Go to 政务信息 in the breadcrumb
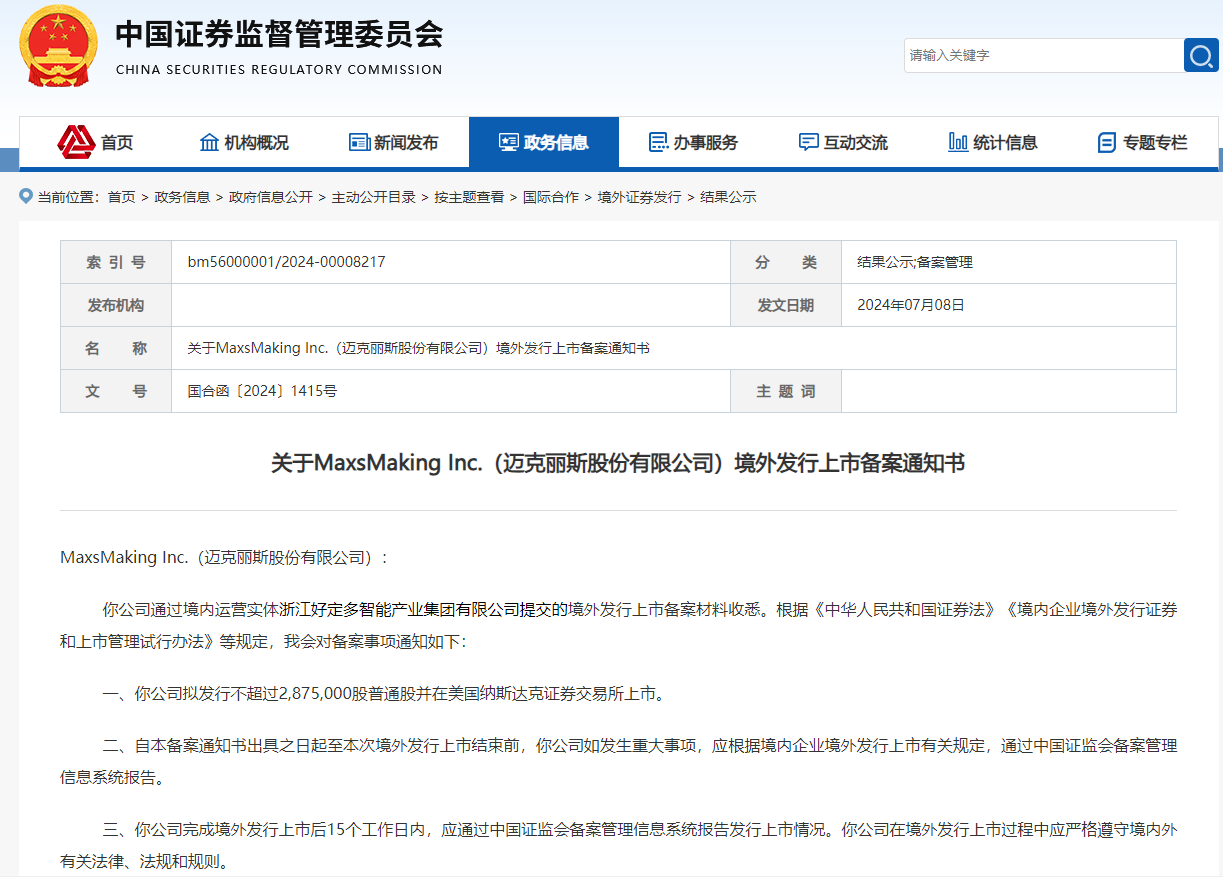 coord(182,197)
